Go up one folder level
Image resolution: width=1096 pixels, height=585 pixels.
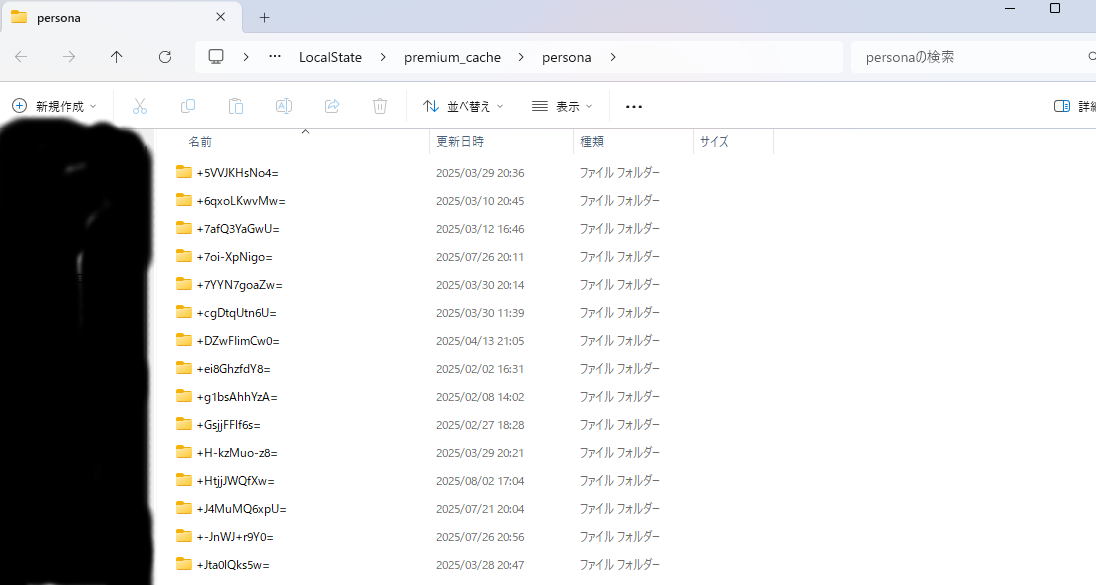click(x=116, y=57)
